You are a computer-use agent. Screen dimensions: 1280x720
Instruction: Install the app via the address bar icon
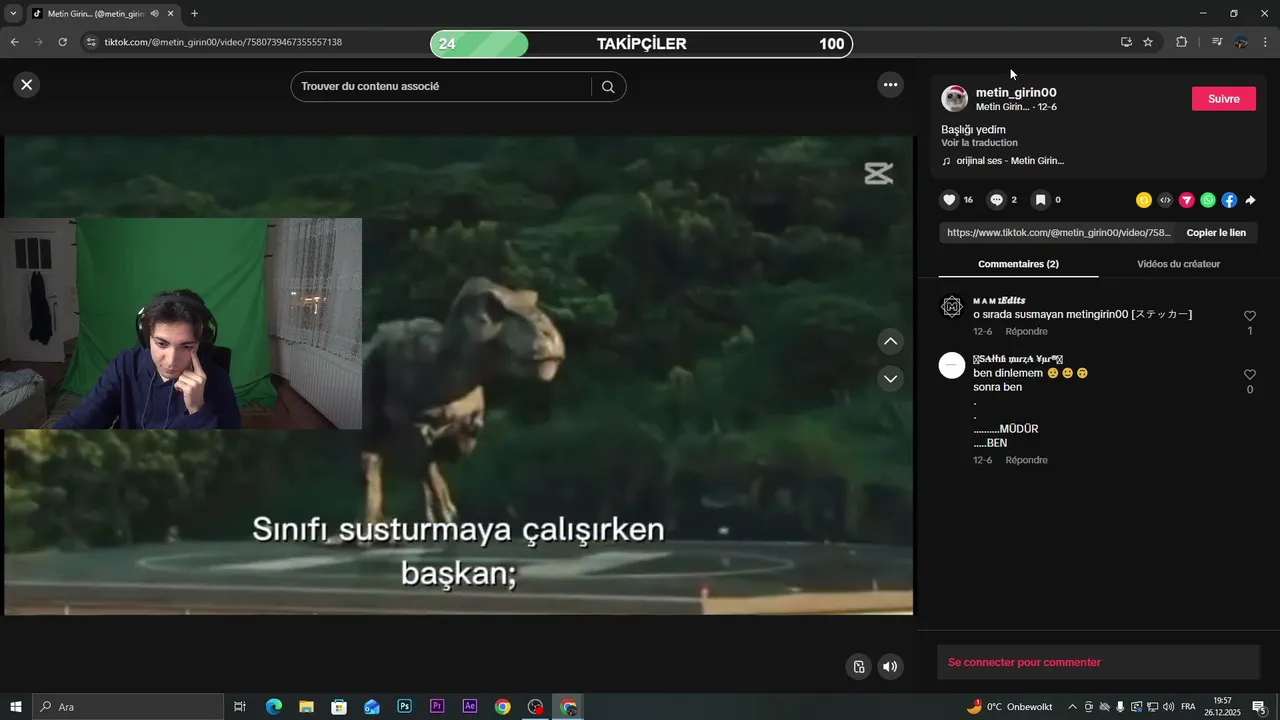click(1126, 42)
